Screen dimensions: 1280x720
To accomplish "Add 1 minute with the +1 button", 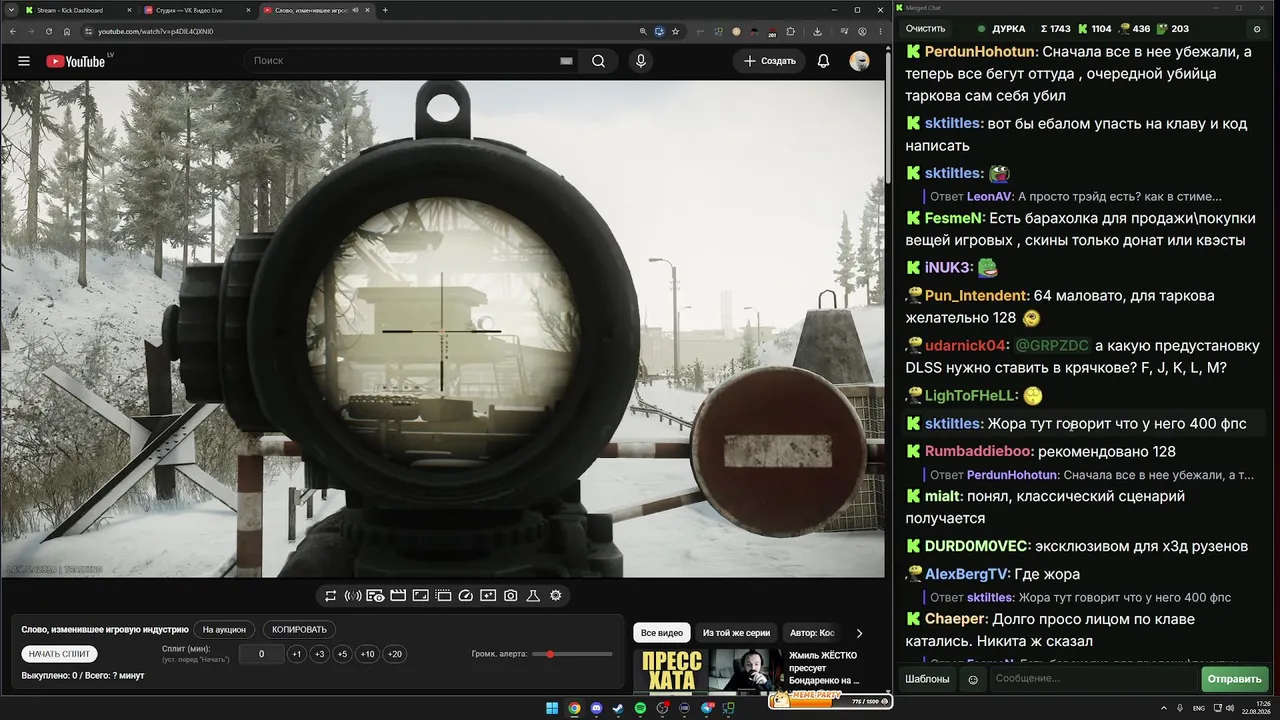I will [296, 654].
